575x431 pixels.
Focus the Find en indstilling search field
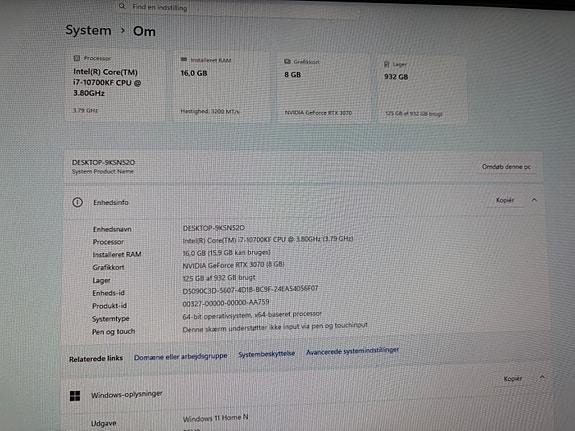pos(238,9)
